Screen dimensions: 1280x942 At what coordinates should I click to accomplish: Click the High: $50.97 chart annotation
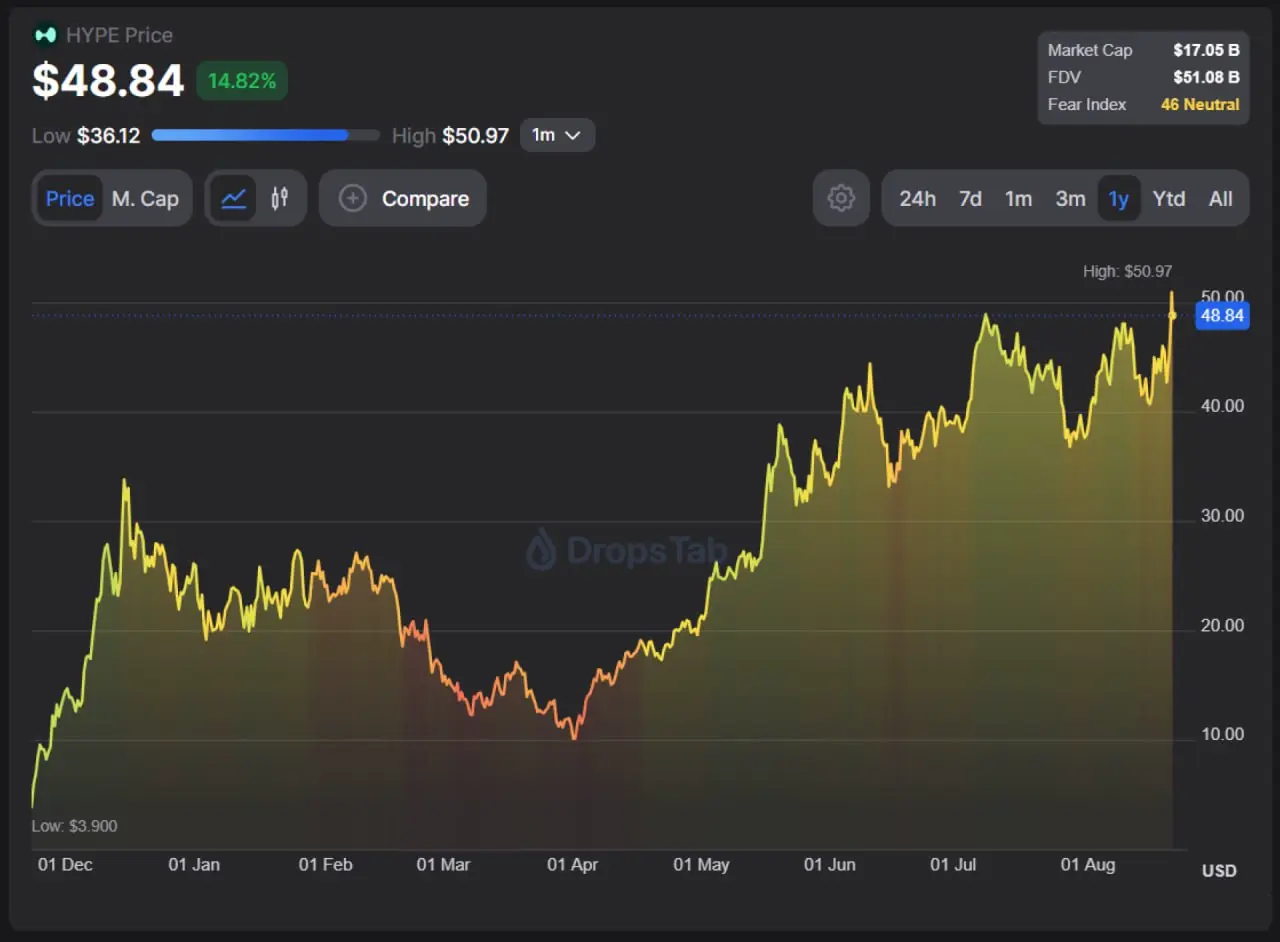tap(1127, 271)
